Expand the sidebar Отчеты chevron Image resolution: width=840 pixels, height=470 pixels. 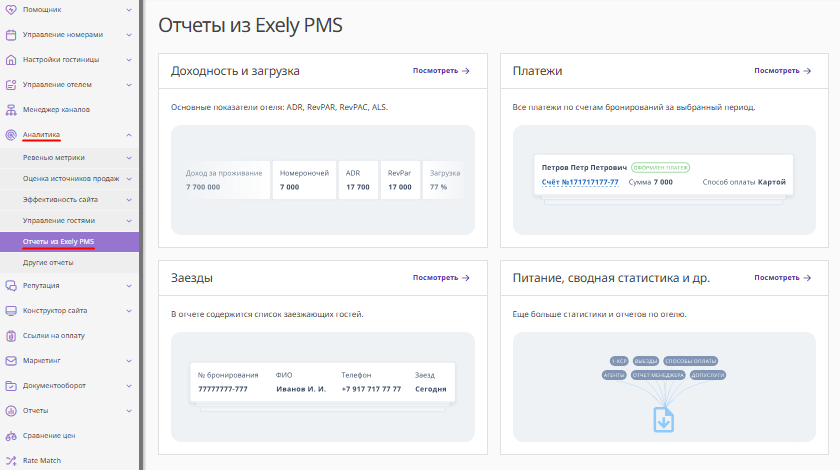[x=129, y=411]
